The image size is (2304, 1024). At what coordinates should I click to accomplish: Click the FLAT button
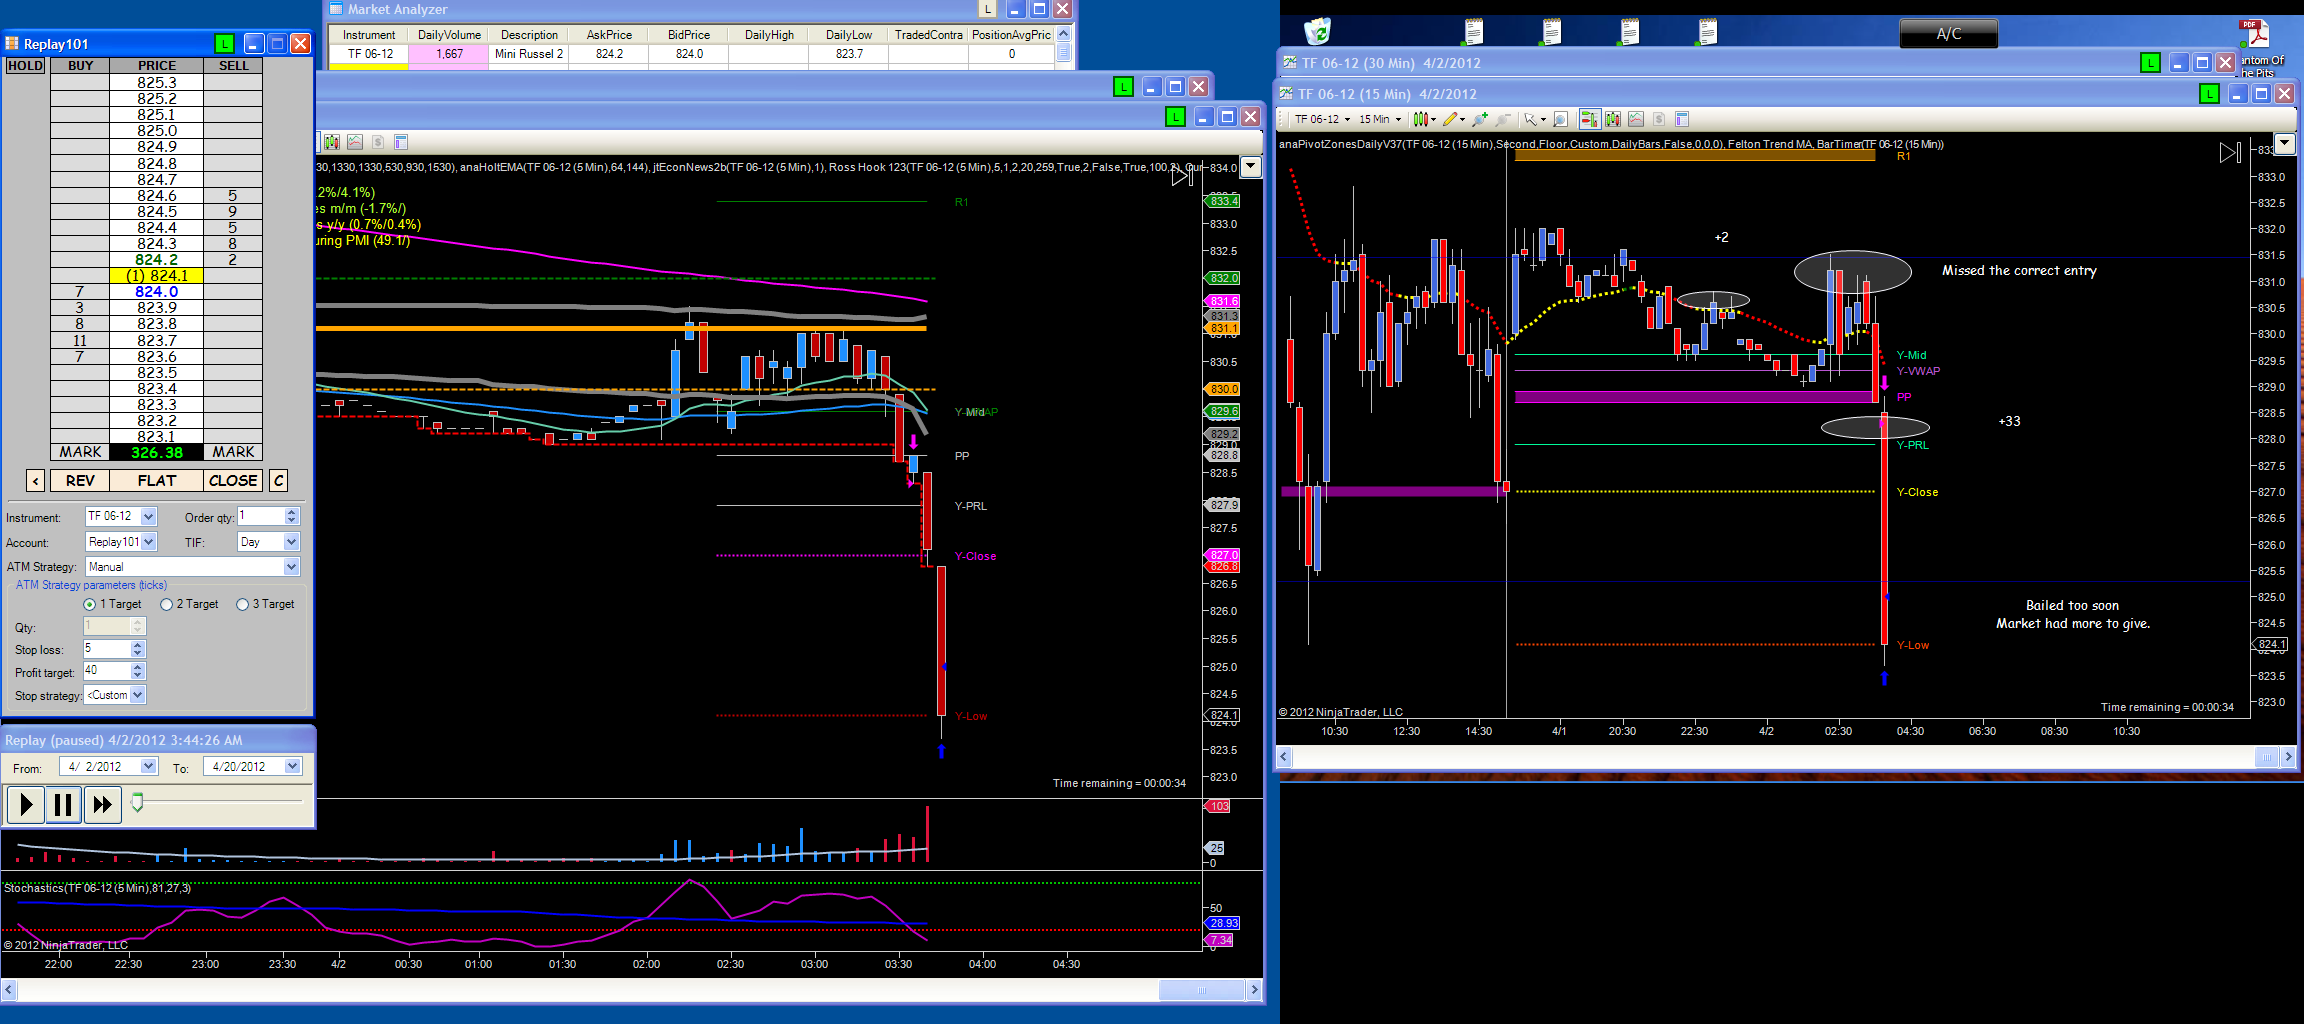pyautogui.click(x=157, y=481)
